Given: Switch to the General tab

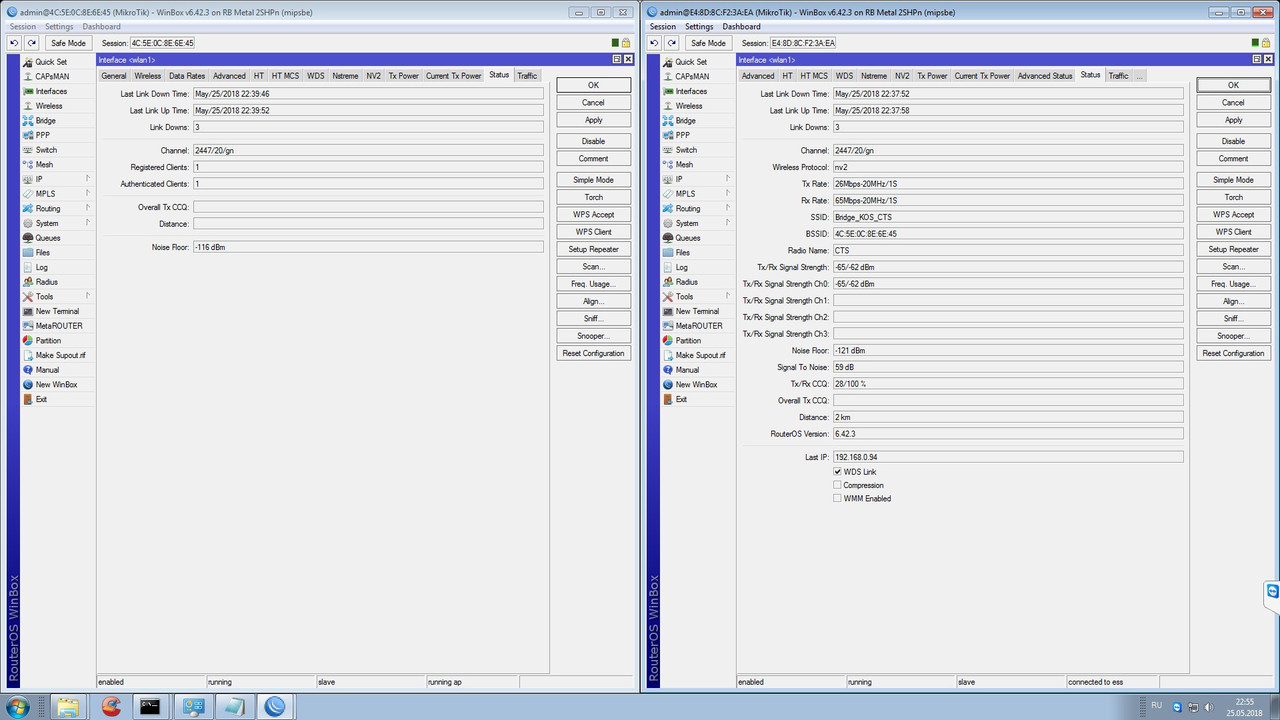Looking at the screenshot, I should click(114, 76).
